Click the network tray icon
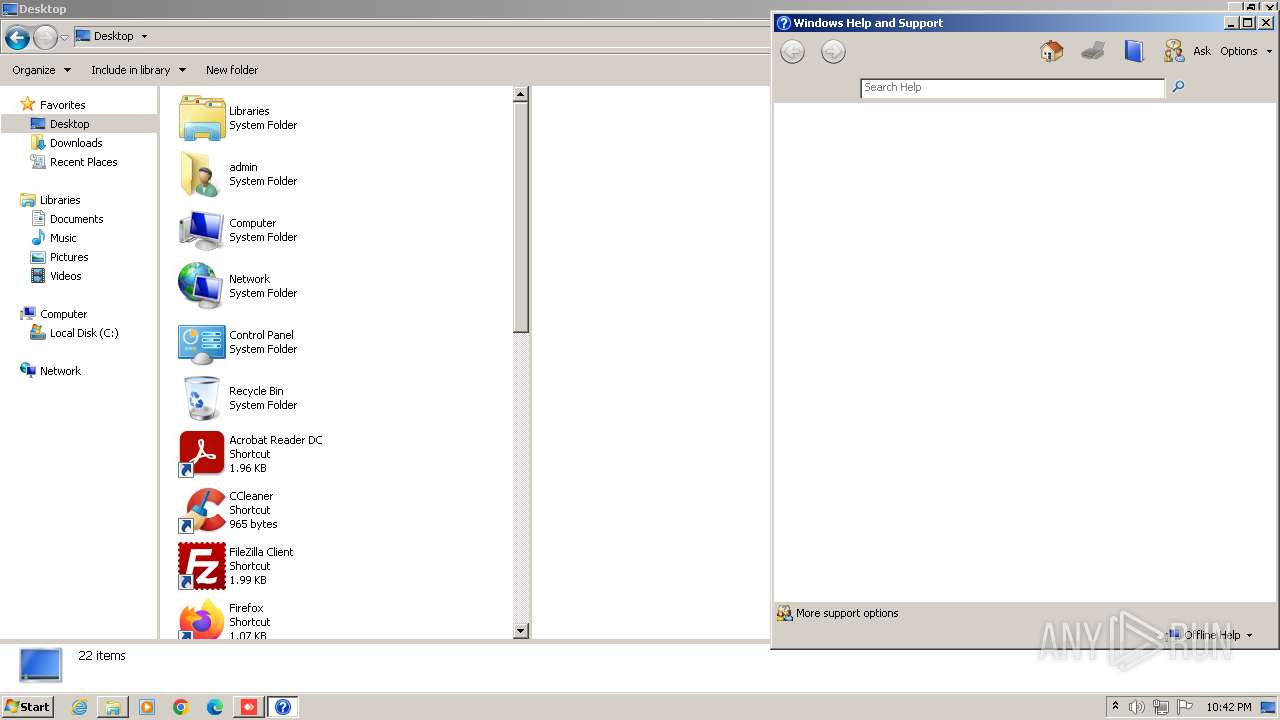Screen dimensions: 1280x720 1161,707
